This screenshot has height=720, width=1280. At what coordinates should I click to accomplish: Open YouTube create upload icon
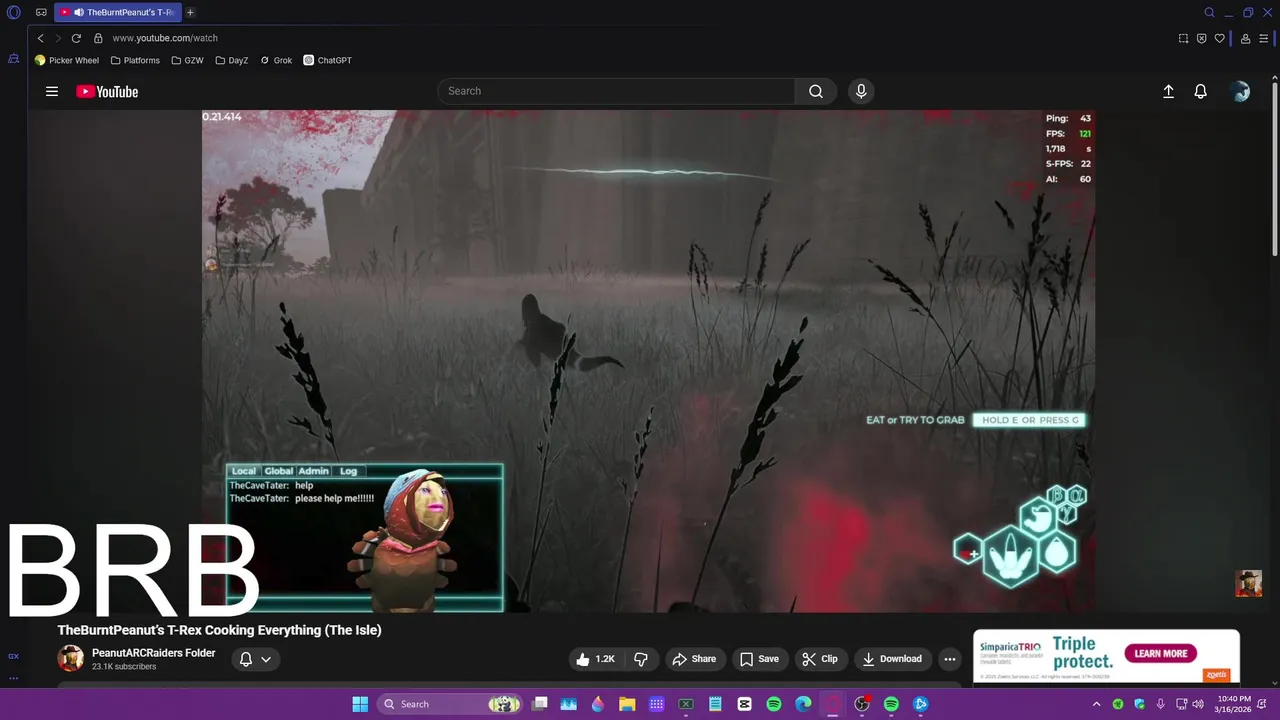click(x=1168, y=91)
